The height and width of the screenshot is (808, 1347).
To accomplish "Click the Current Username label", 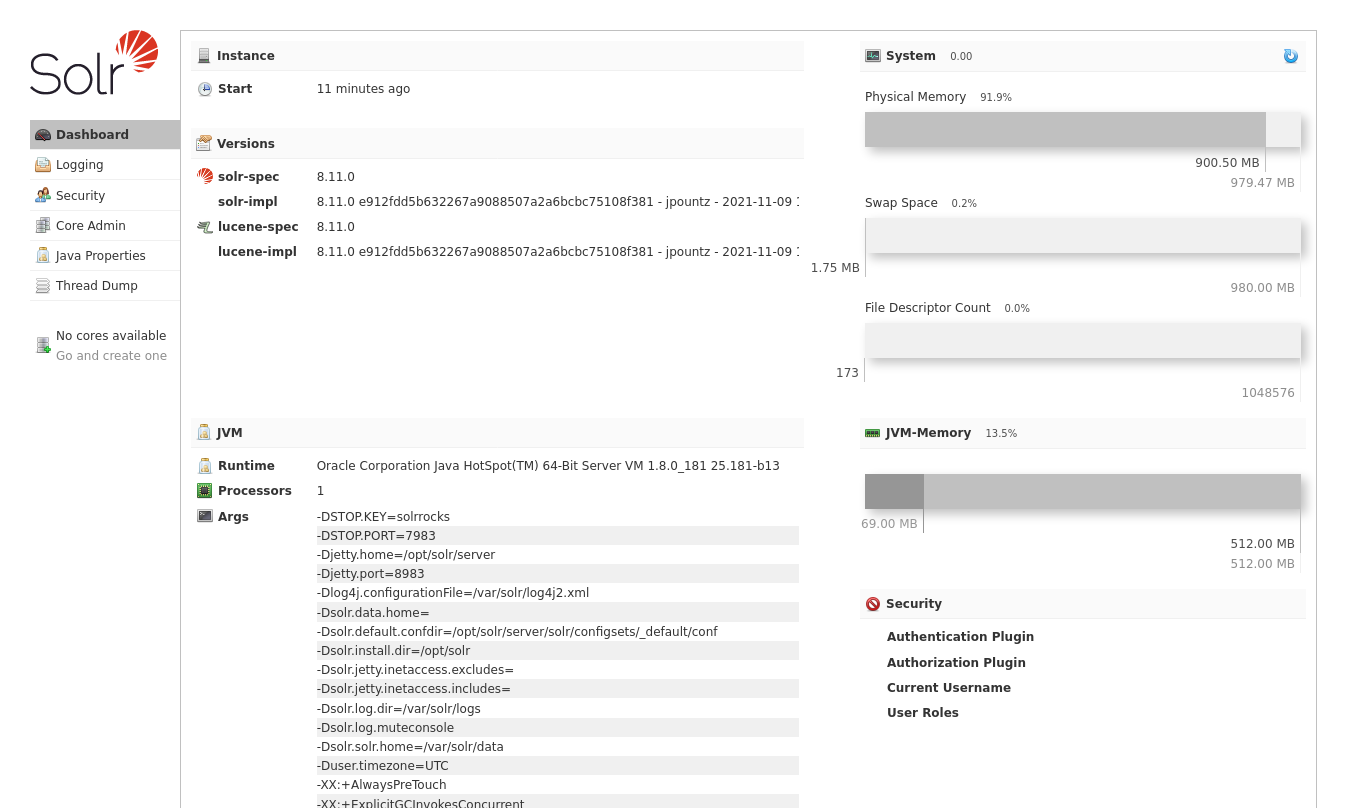I will (x=949, y=688).
